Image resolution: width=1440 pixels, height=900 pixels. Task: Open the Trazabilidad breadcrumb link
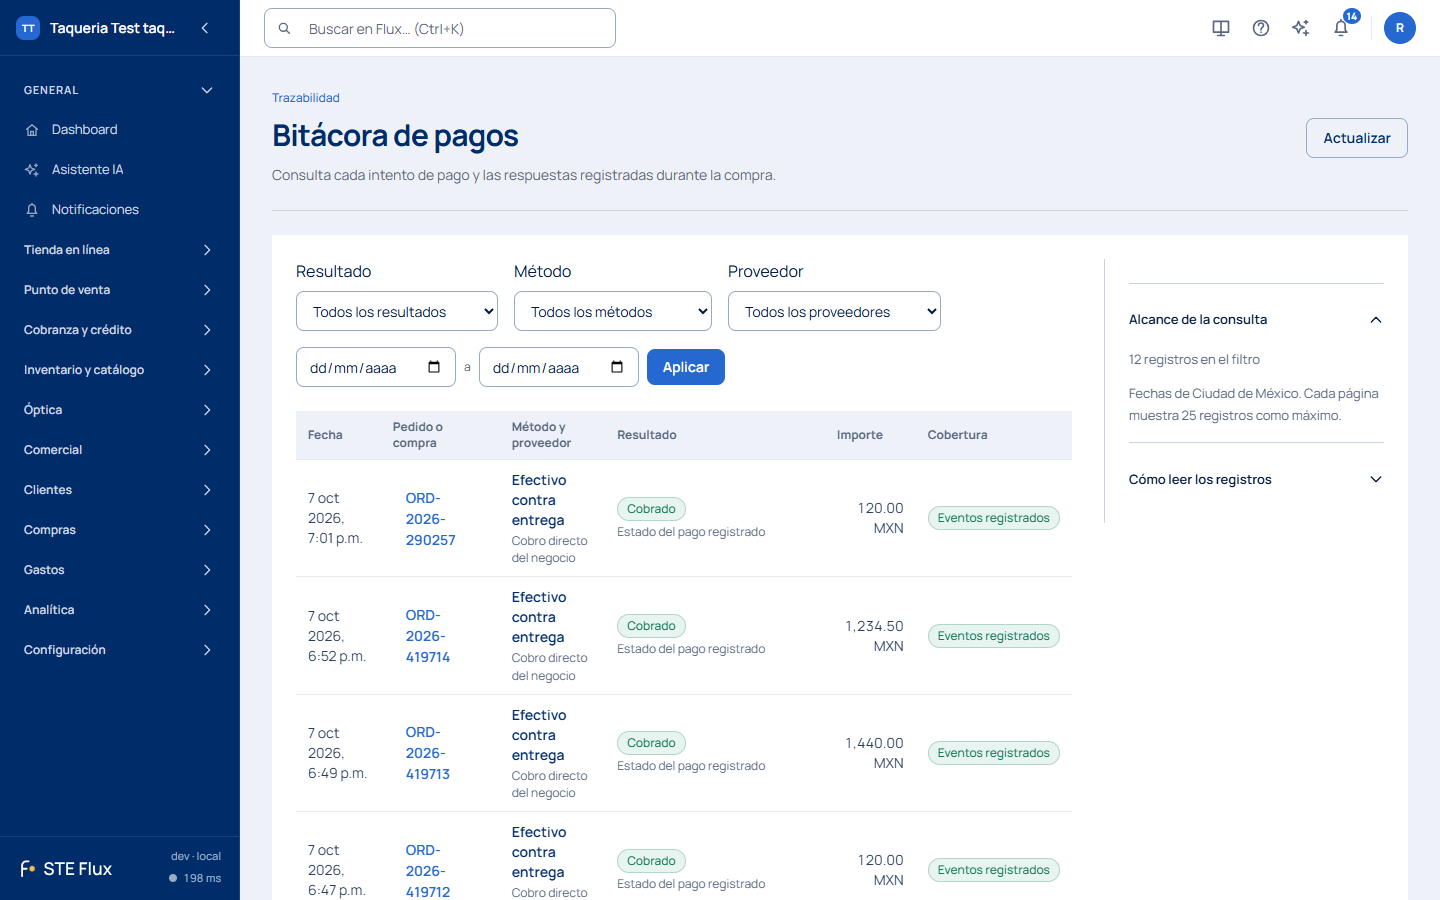[x=306, y=98]
